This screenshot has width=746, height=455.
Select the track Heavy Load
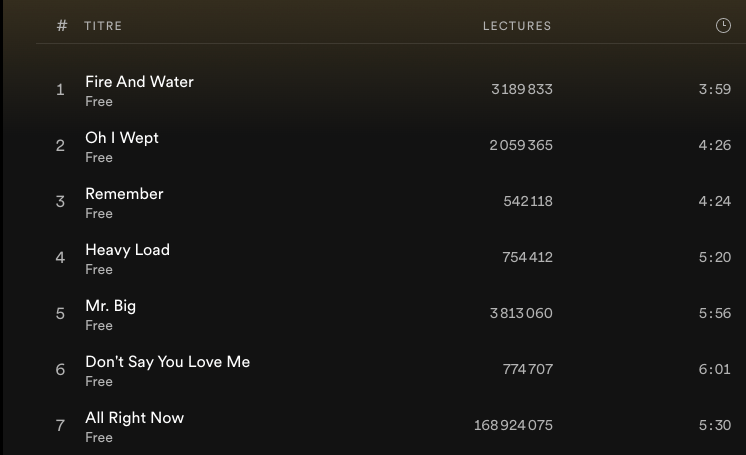[x=127, y=250]
